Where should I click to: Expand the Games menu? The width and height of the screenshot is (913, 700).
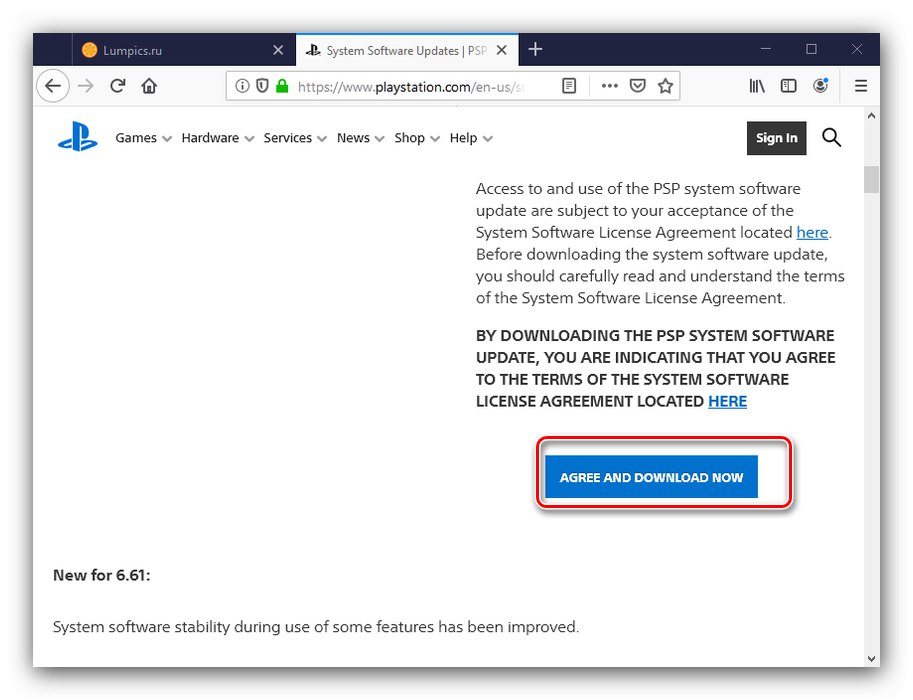click(x=143, y=138)
